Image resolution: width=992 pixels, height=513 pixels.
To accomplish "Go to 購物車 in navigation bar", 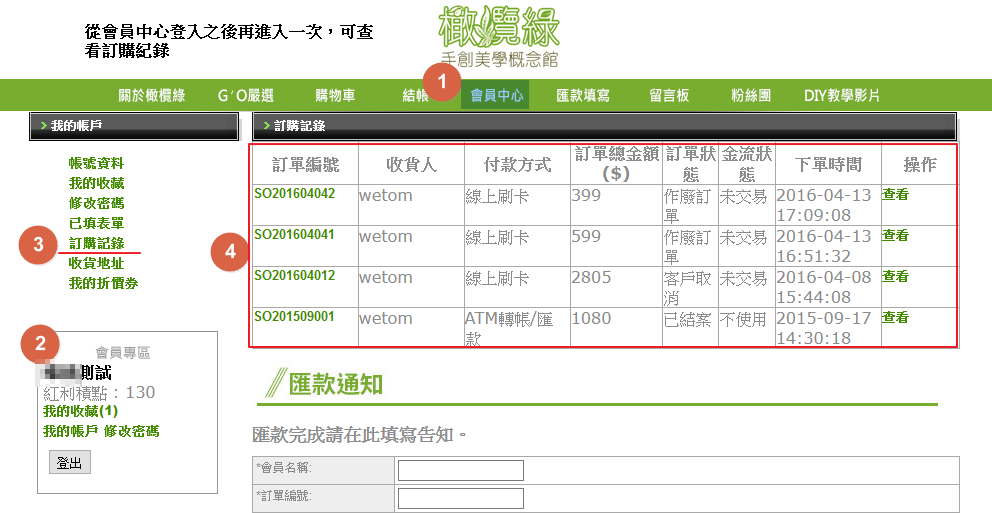I will (335, 96).
